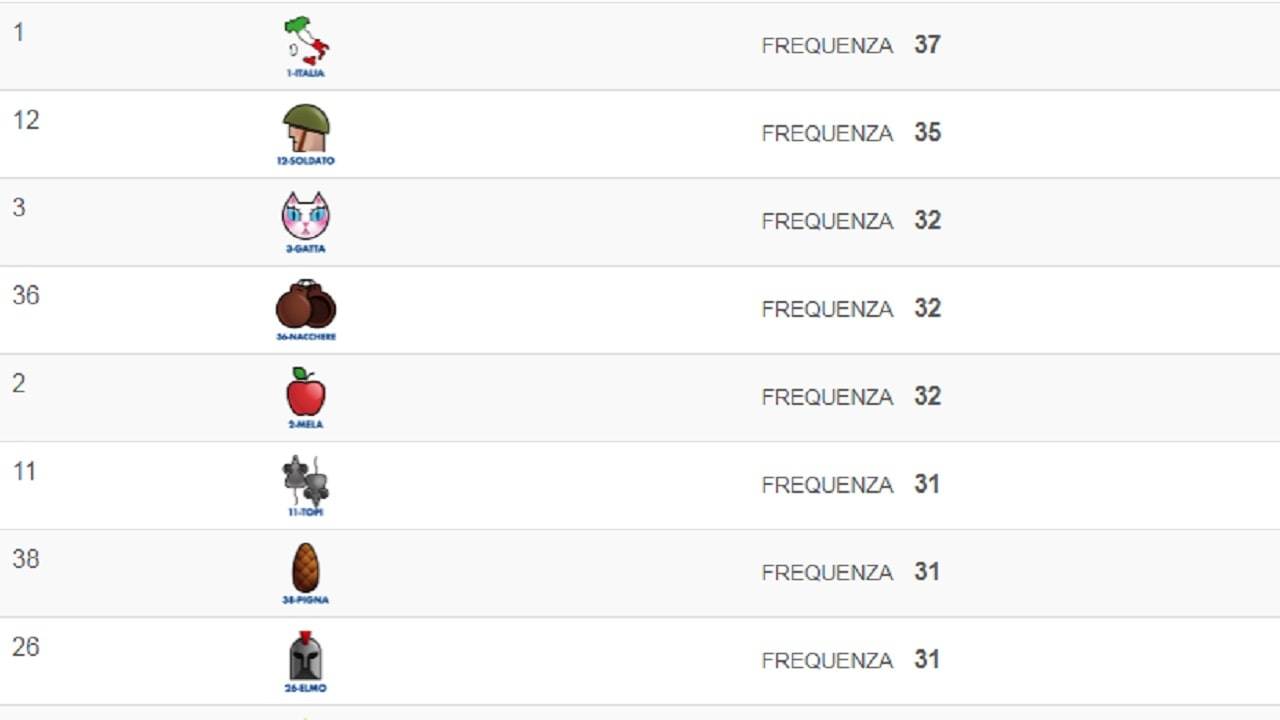
Task: Click the 26-Elmo knight helmet icon
Action: (306, 656)
